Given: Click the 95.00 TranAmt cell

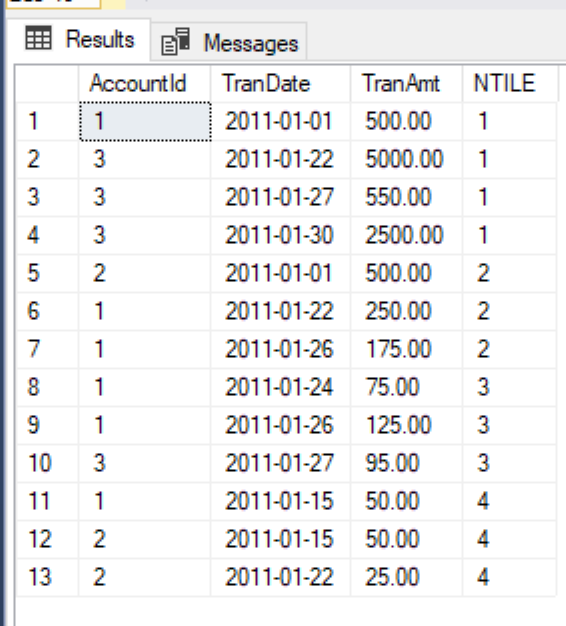Looking at the screenshot, I should pos(406,463).
